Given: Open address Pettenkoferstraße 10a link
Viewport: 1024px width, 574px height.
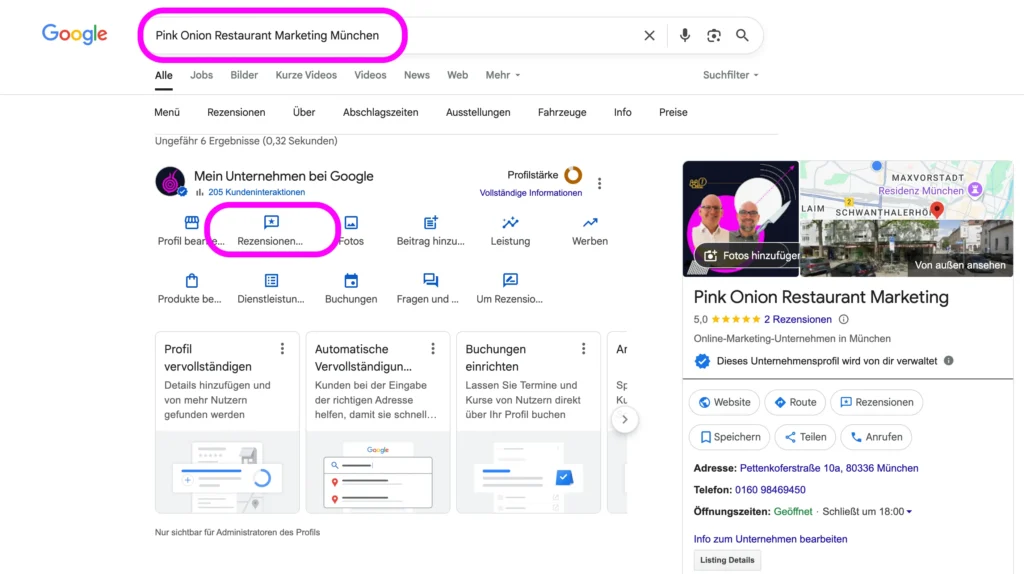Looking at the screenshot, I should [x=829, y=468].
